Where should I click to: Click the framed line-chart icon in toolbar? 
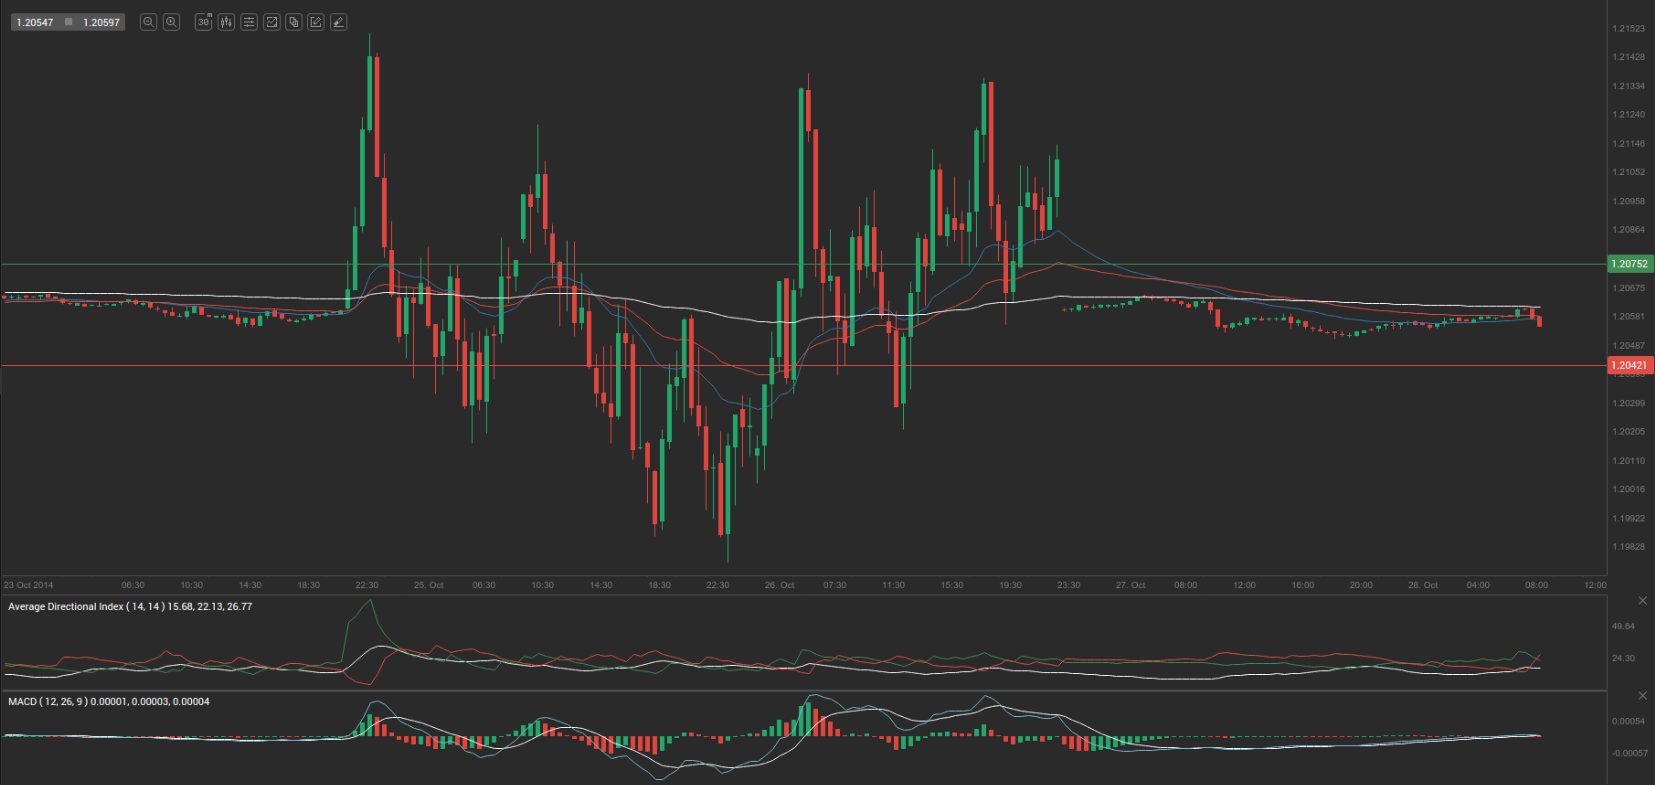point(271,22)
